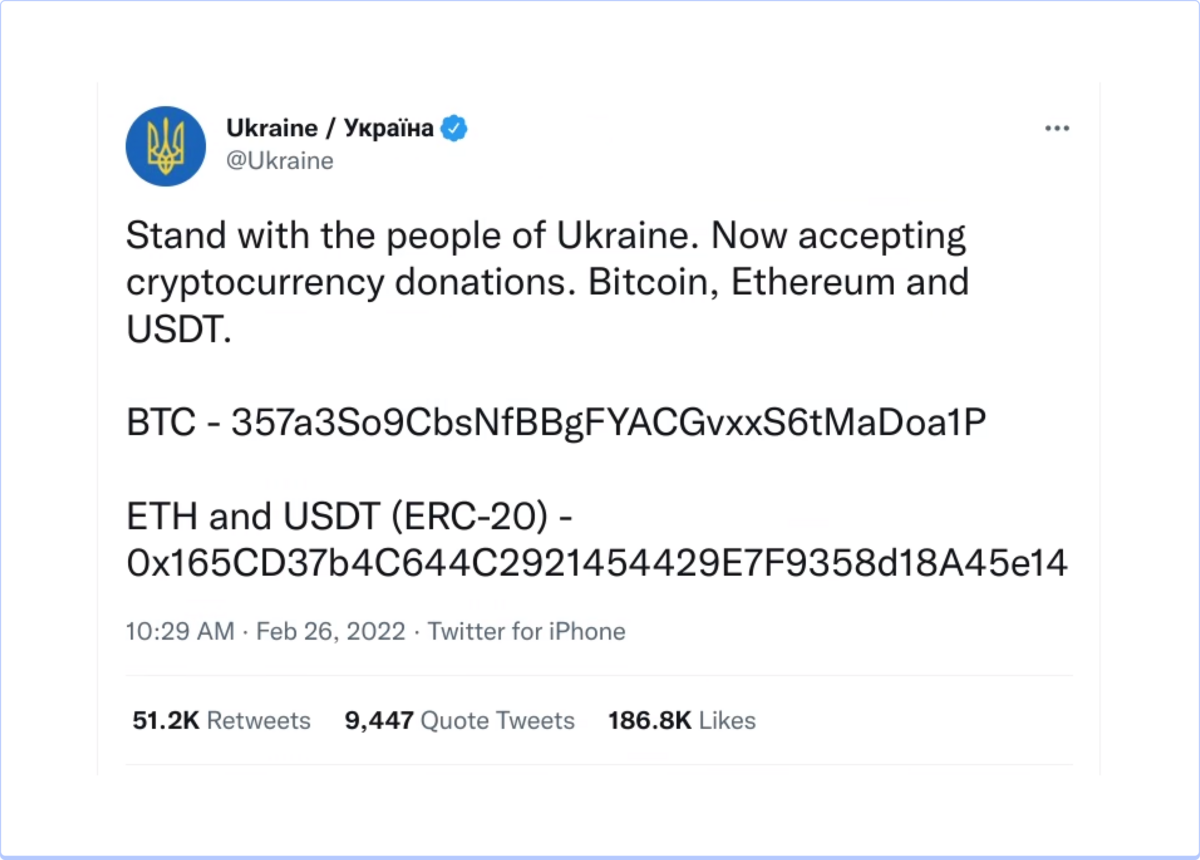Open the Twitter for iPhone source link

click(x=527, y=632)
